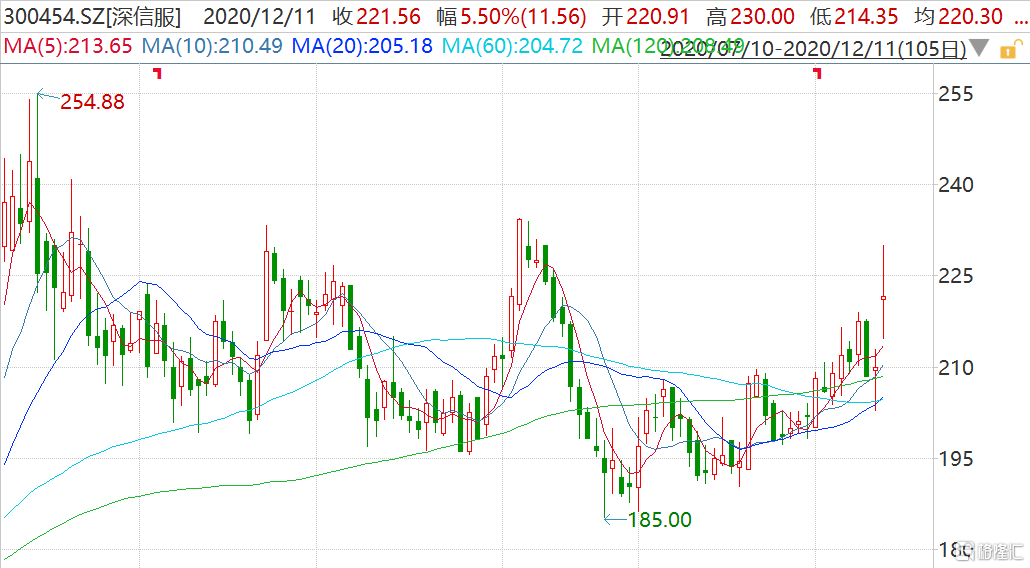Click the 254.88 high price annotation
Image resolution: width=1030 pixels, height=568 pixels.
[92, 102]
